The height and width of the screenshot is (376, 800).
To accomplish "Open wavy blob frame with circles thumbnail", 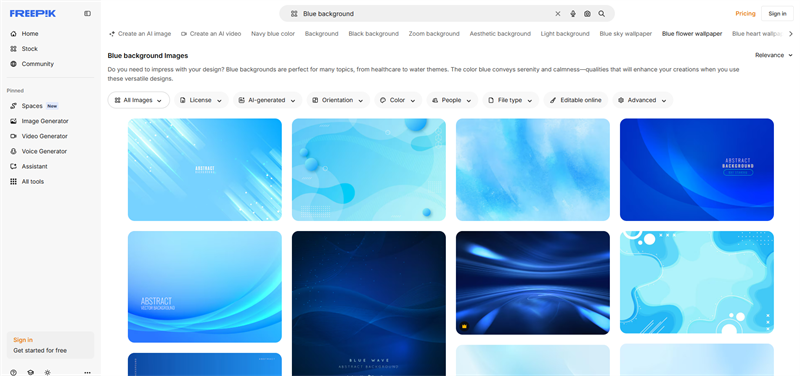I will coord(697,282).
